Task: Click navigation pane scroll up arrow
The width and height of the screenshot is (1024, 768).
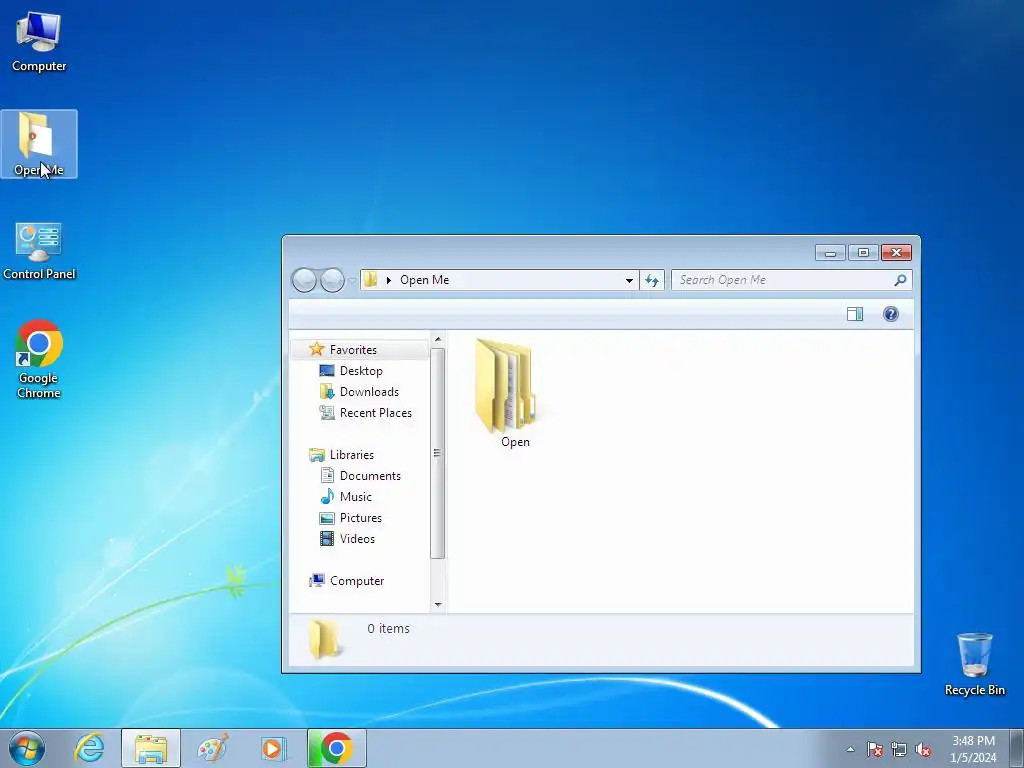Action: tap(438, 340)
